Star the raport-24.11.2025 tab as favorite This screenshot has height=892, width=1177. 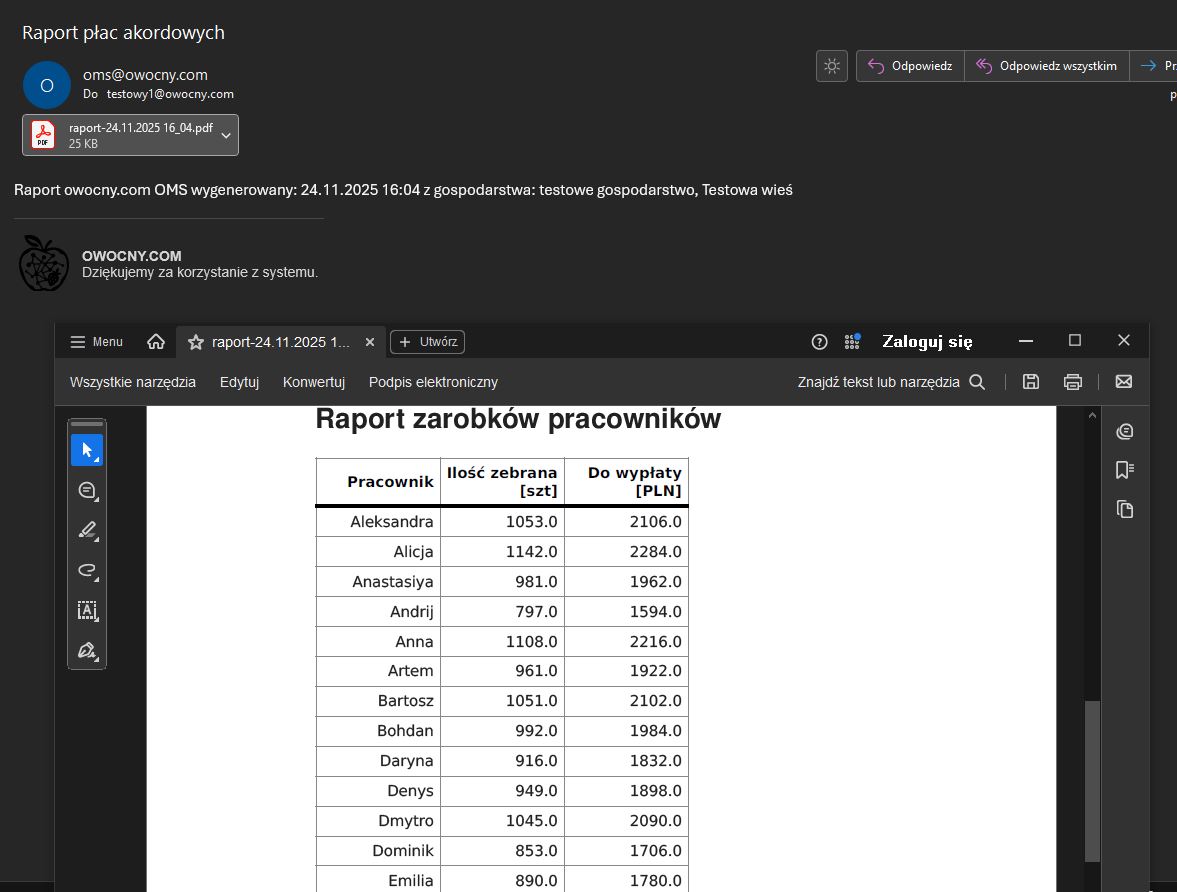196,342
